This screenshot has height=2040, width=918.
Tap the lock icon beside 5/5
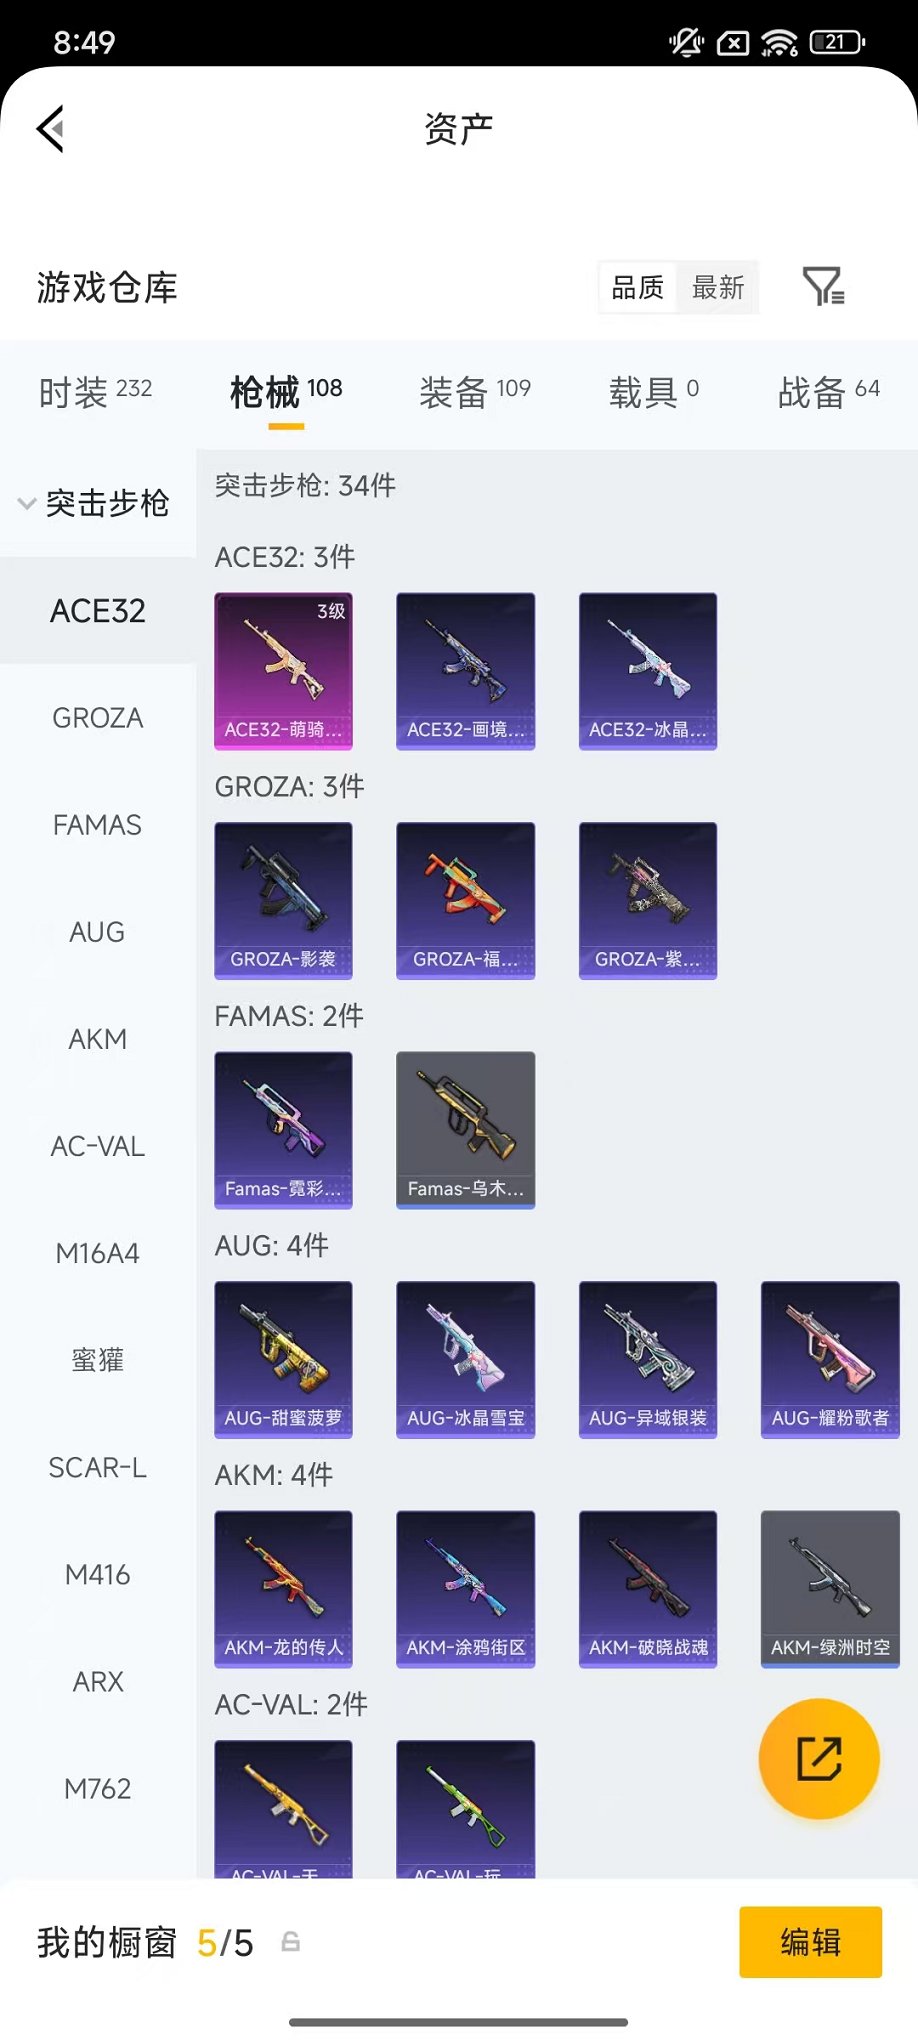(x=291, y=1942)
